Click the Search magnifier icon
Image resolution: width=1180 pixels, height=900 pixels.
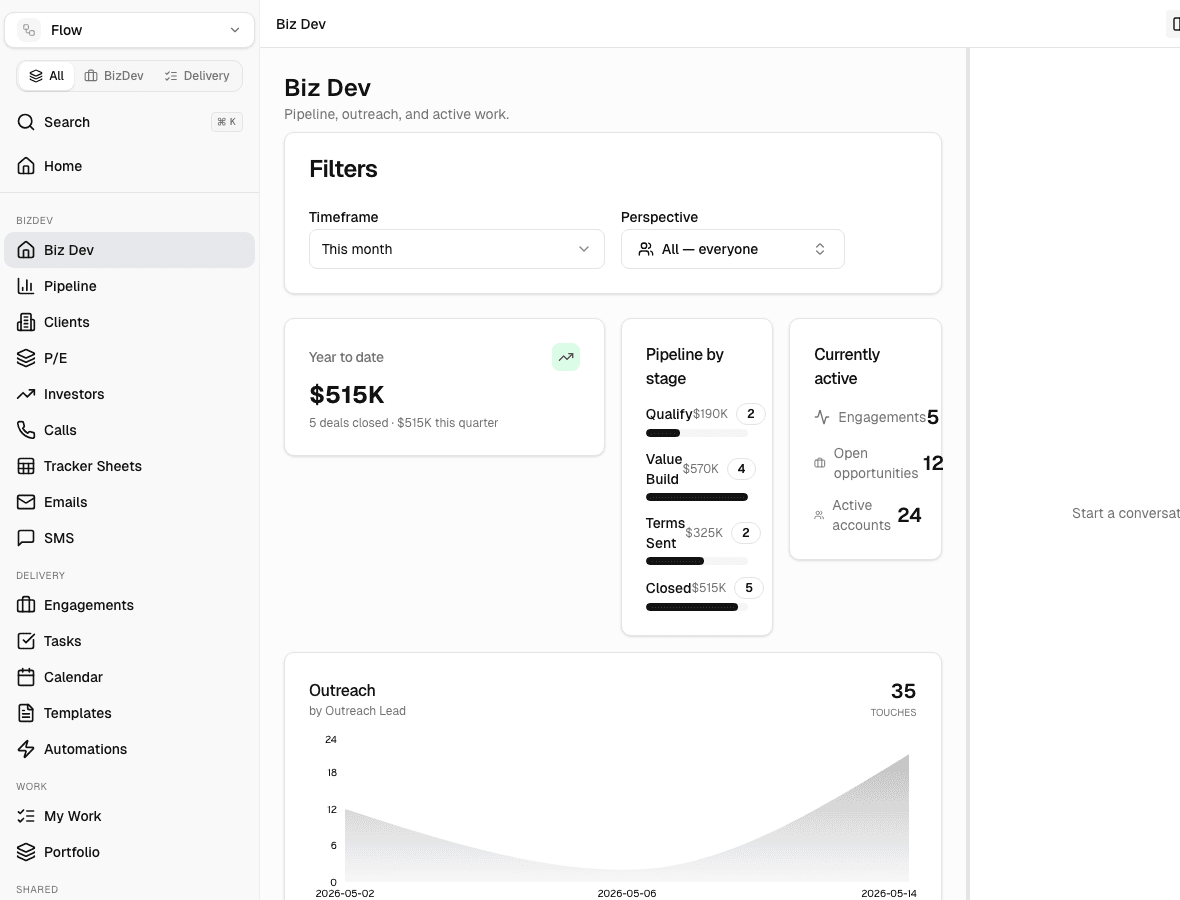[26, 122]
